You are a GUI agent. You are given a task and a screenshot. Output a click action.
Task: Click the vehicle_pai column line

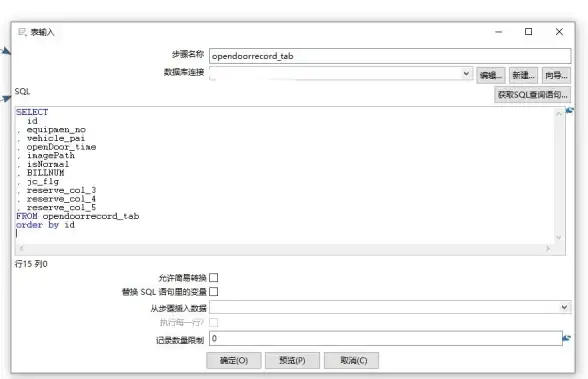(51, 138)
